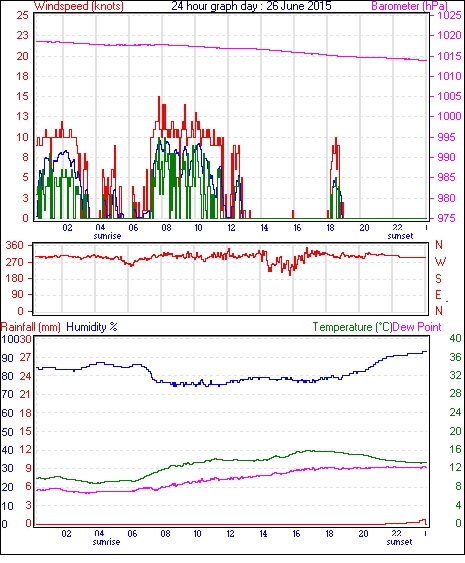
Task: Click the Humidity % legend label
Action: click(92, 327)
